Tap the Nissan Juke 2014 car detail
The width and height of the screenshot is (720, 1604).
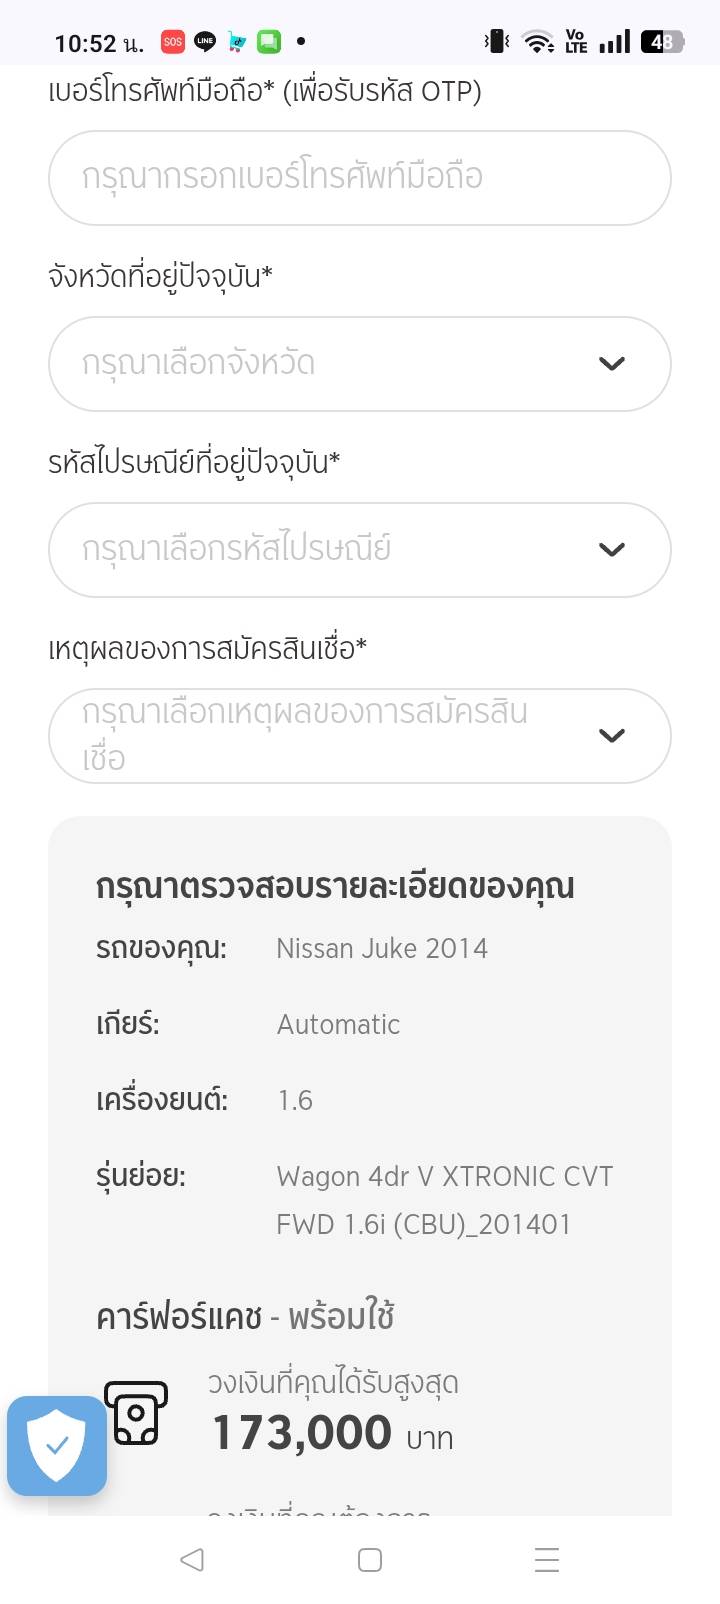click(x=382, y=949)
